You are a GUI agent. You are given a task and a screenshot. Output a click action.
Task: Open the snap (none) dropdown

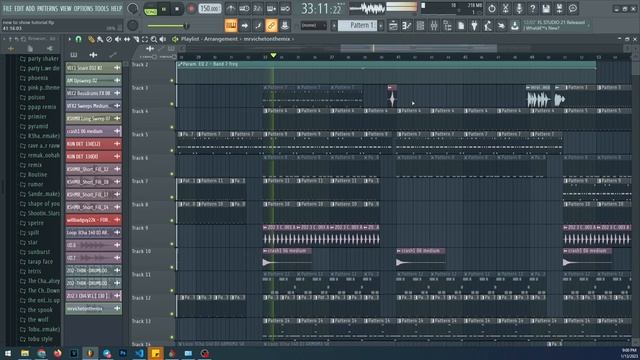pos(313,26)
